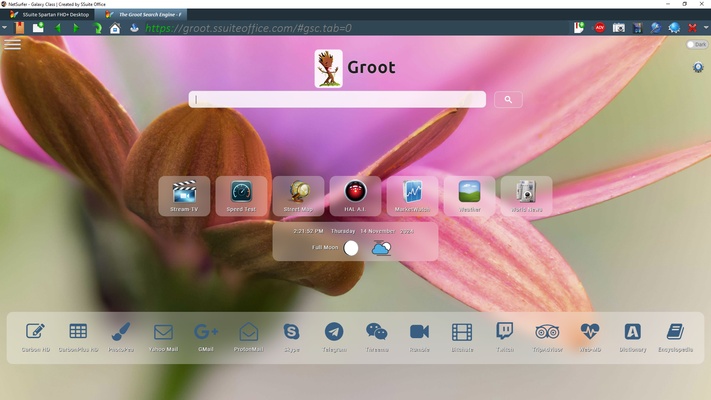711x400 pixels.
Task: Click the floppy disk save icon
Action: pyautogui.click(x=638, y=28)
